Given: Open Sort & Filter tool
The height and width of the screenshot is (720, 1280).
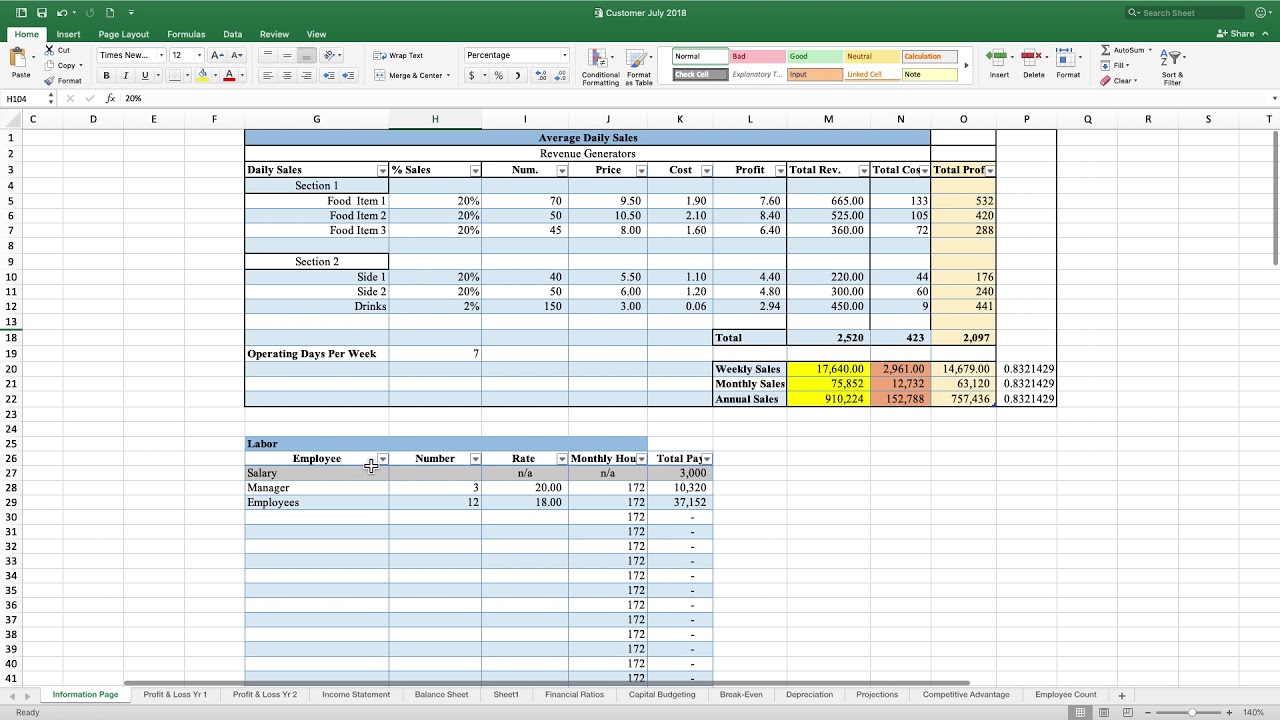Looking at the screenshot, I should [1172, 66].
